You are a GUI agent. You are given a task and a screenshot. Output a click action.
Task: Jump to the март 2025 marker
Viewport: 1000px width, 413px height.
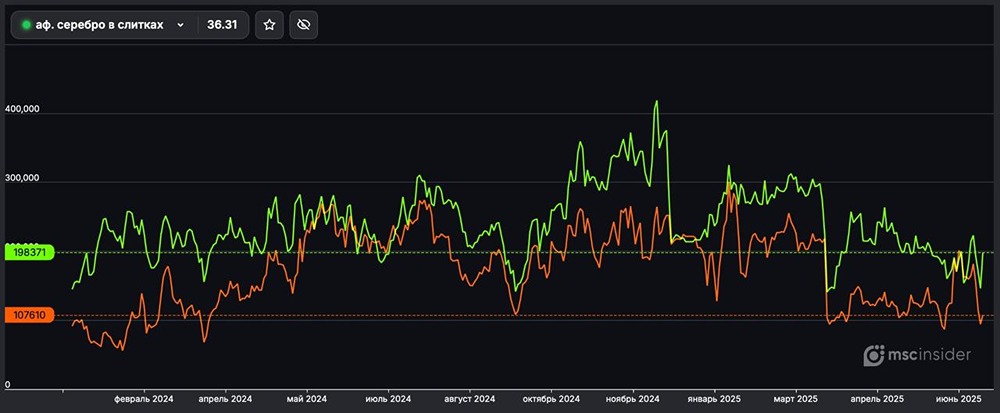(x=796, y=399)
